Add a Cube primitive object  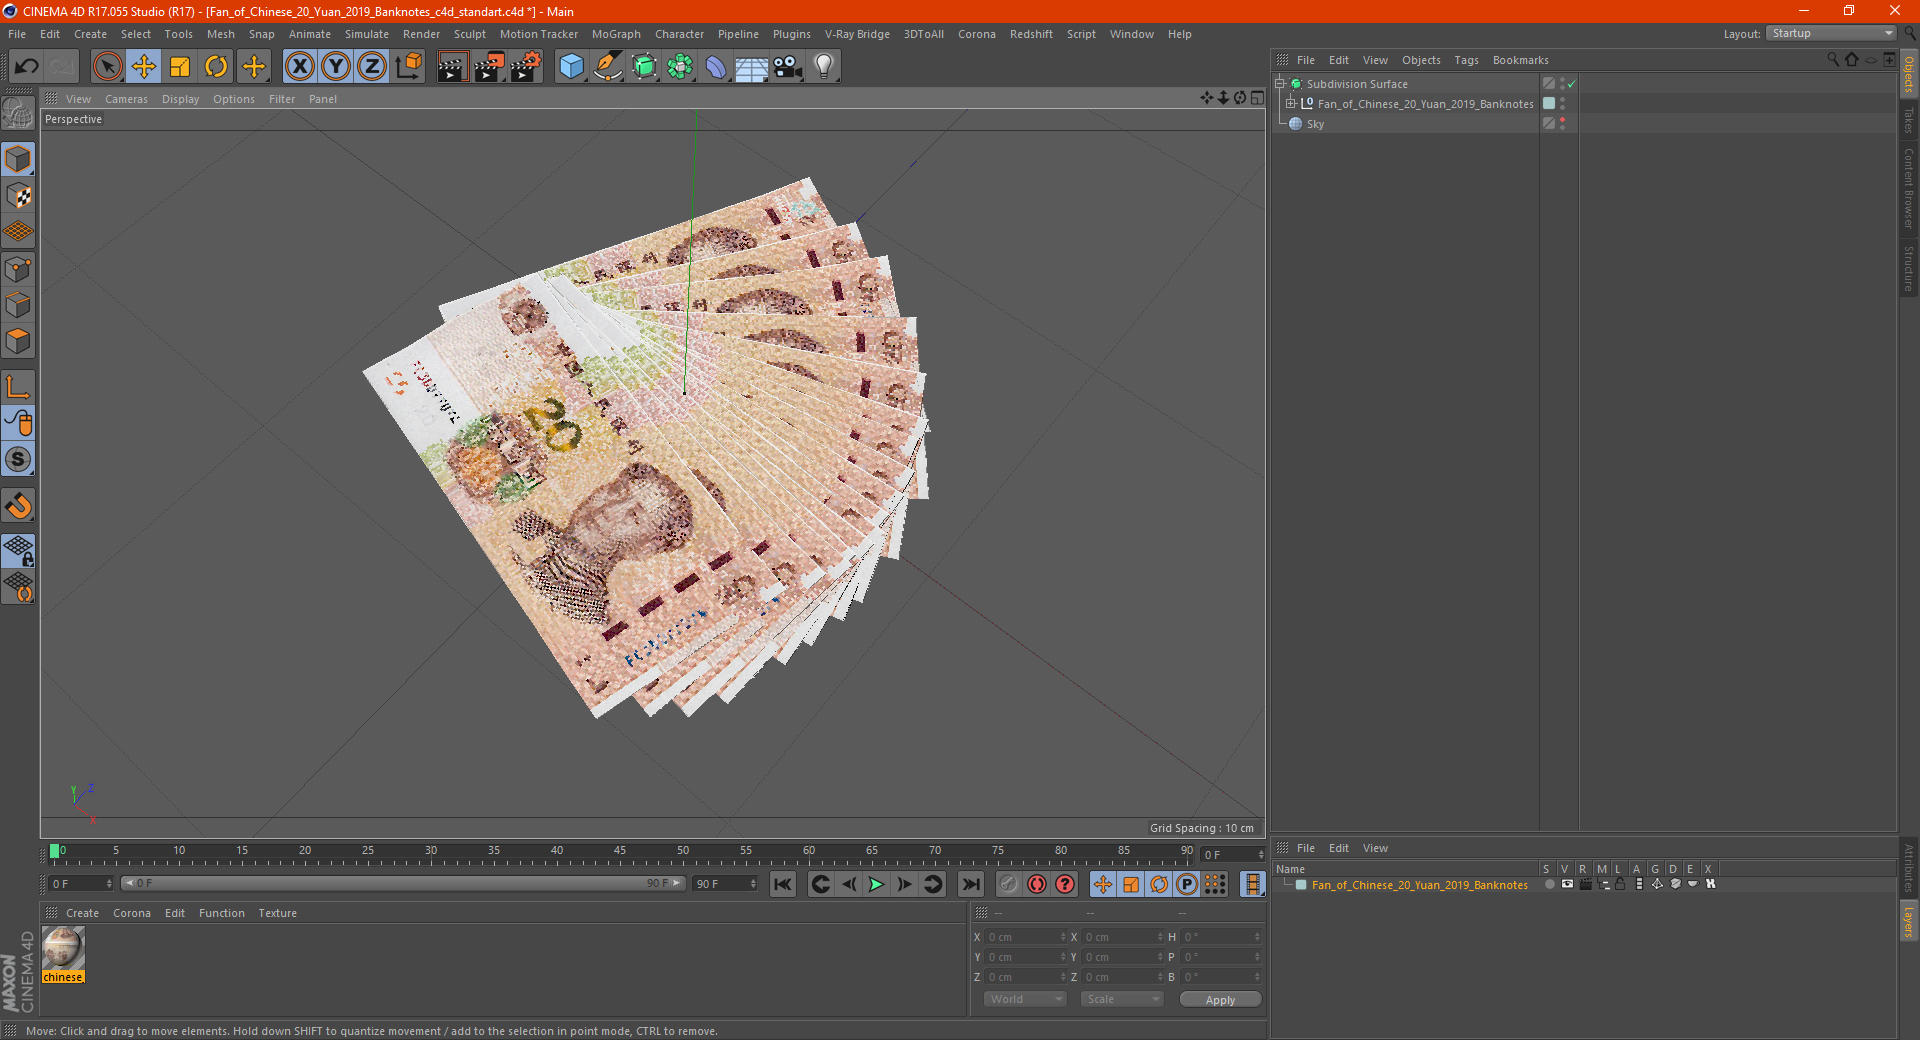click(x=571, y=67)
